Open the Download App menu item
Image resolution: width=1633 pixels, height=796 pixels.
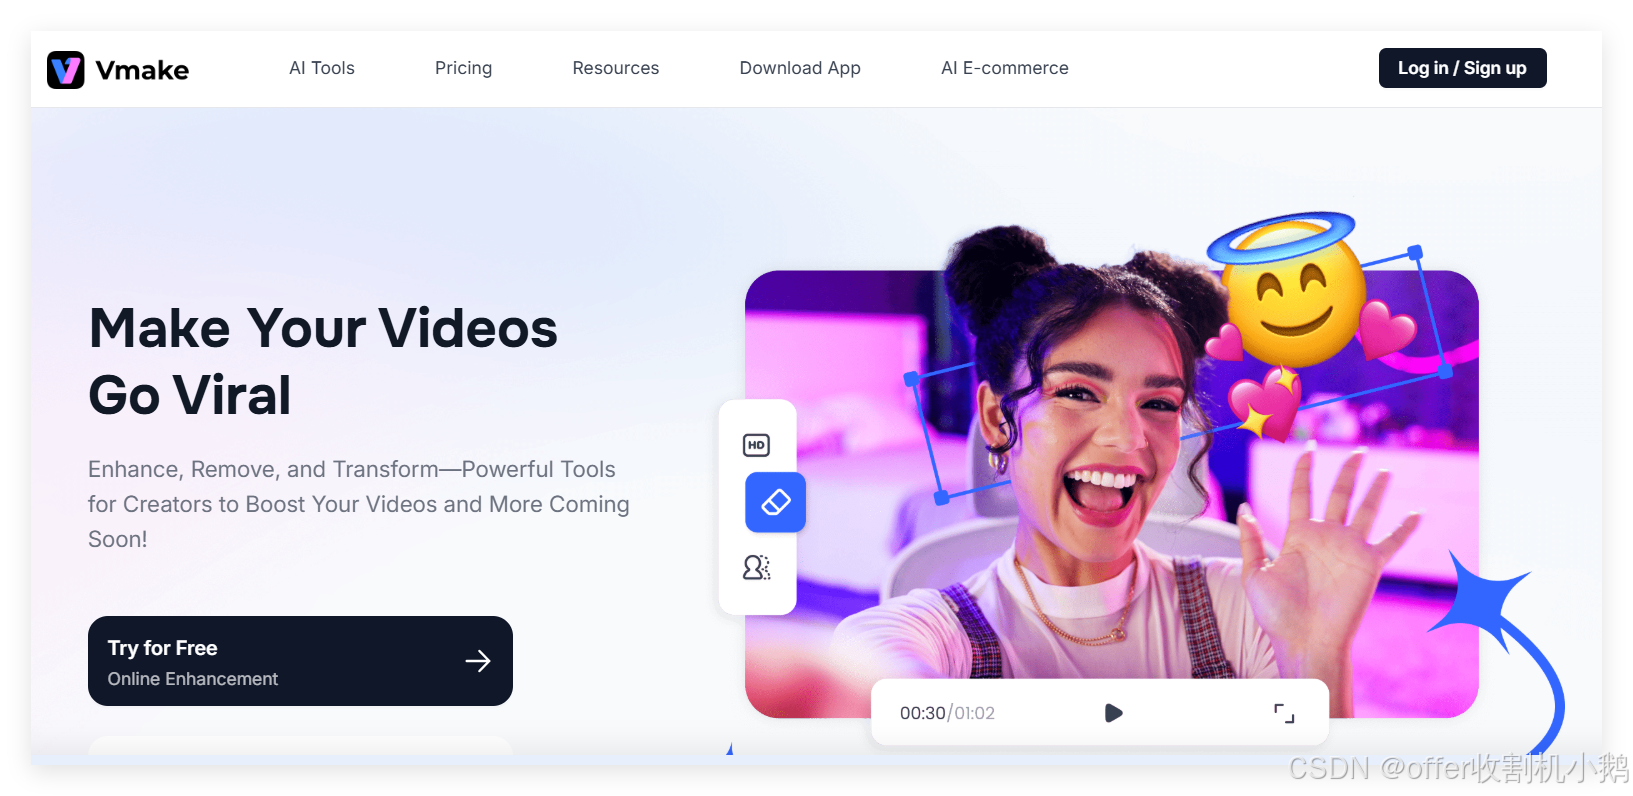[x=800, y=68]
